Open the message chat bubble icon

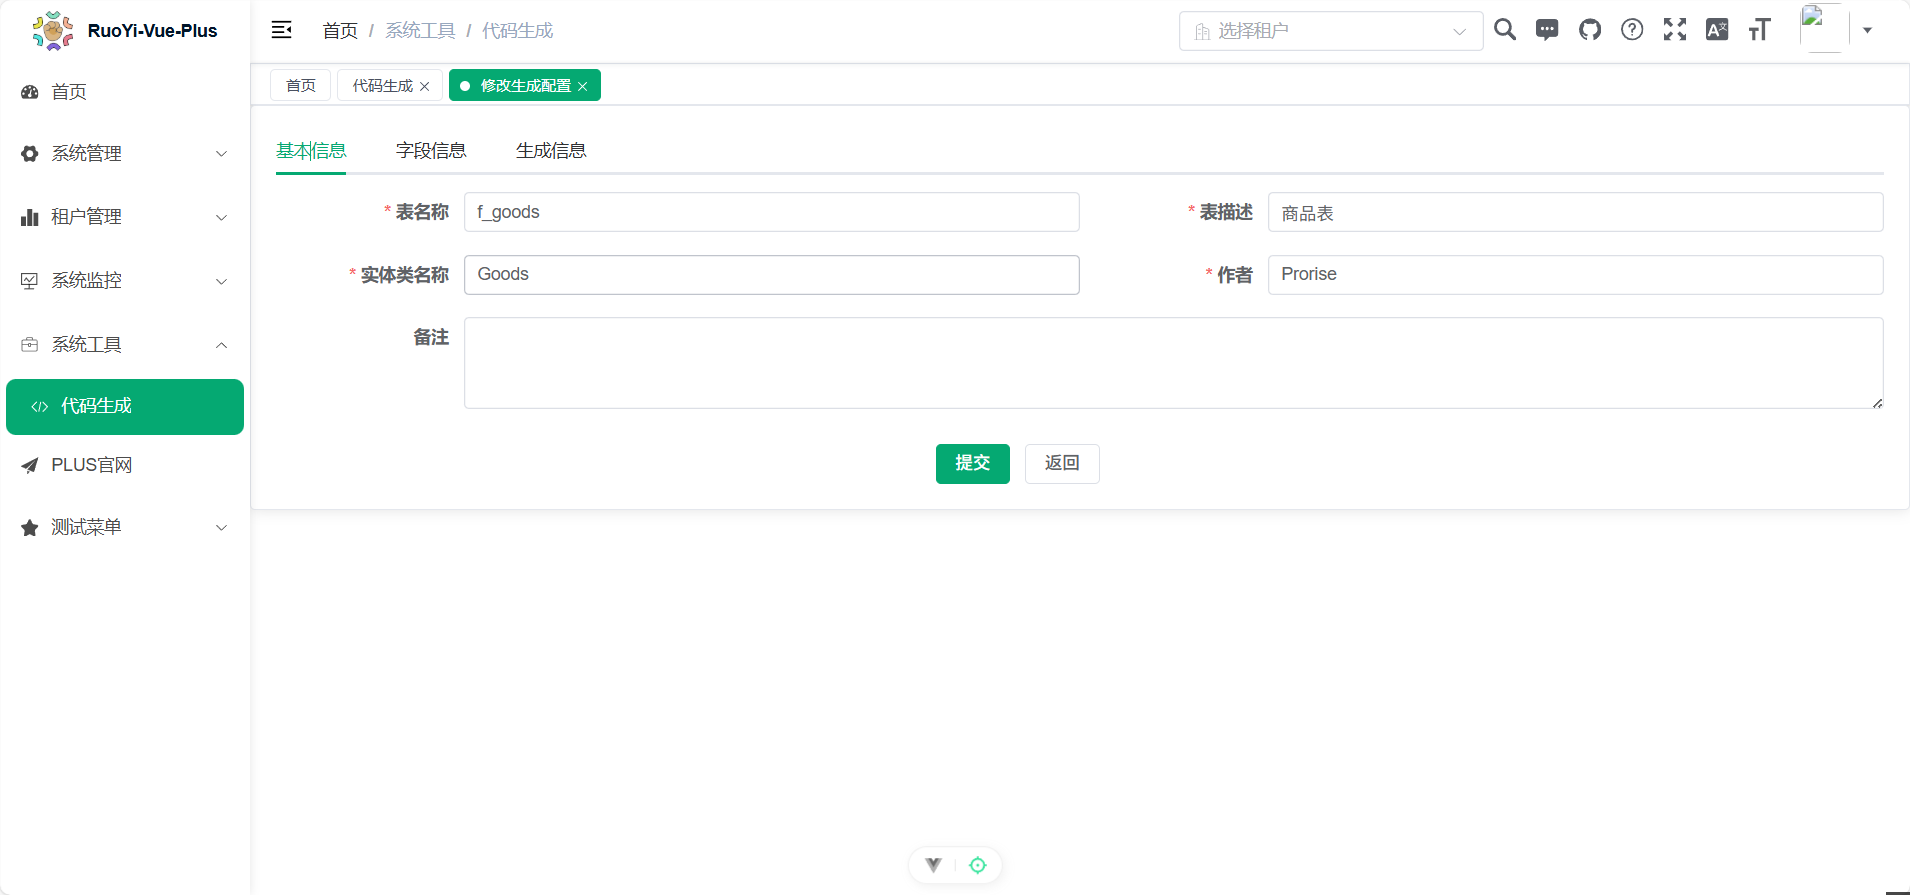coord(1547,30)
